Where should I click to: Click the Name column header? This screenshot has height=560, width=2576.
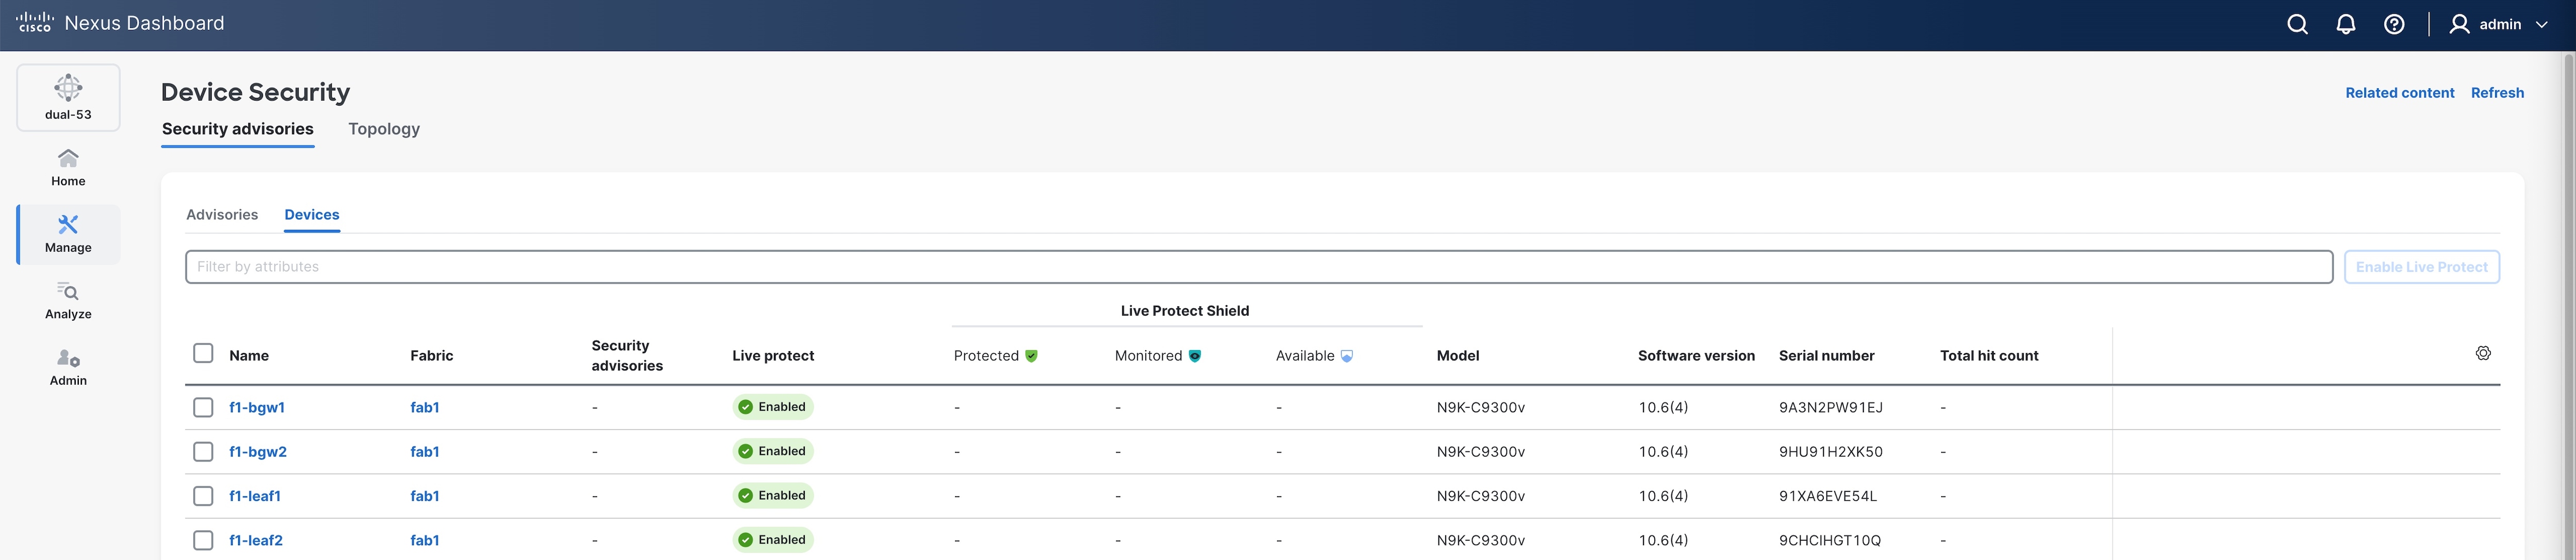click(249, 356)
